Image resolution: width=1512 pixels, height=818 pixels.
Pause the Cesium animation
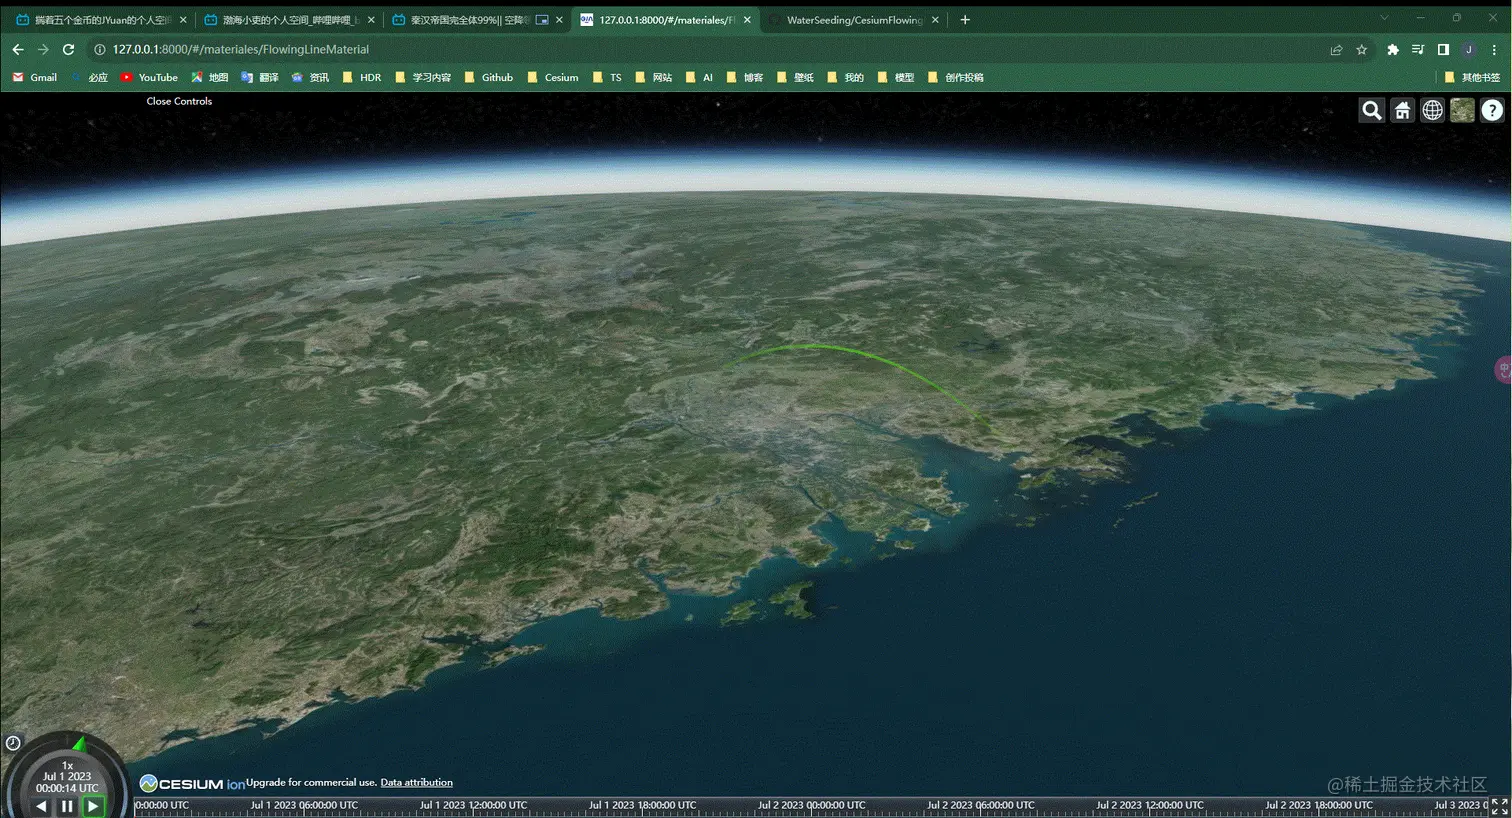click(67, 806)
